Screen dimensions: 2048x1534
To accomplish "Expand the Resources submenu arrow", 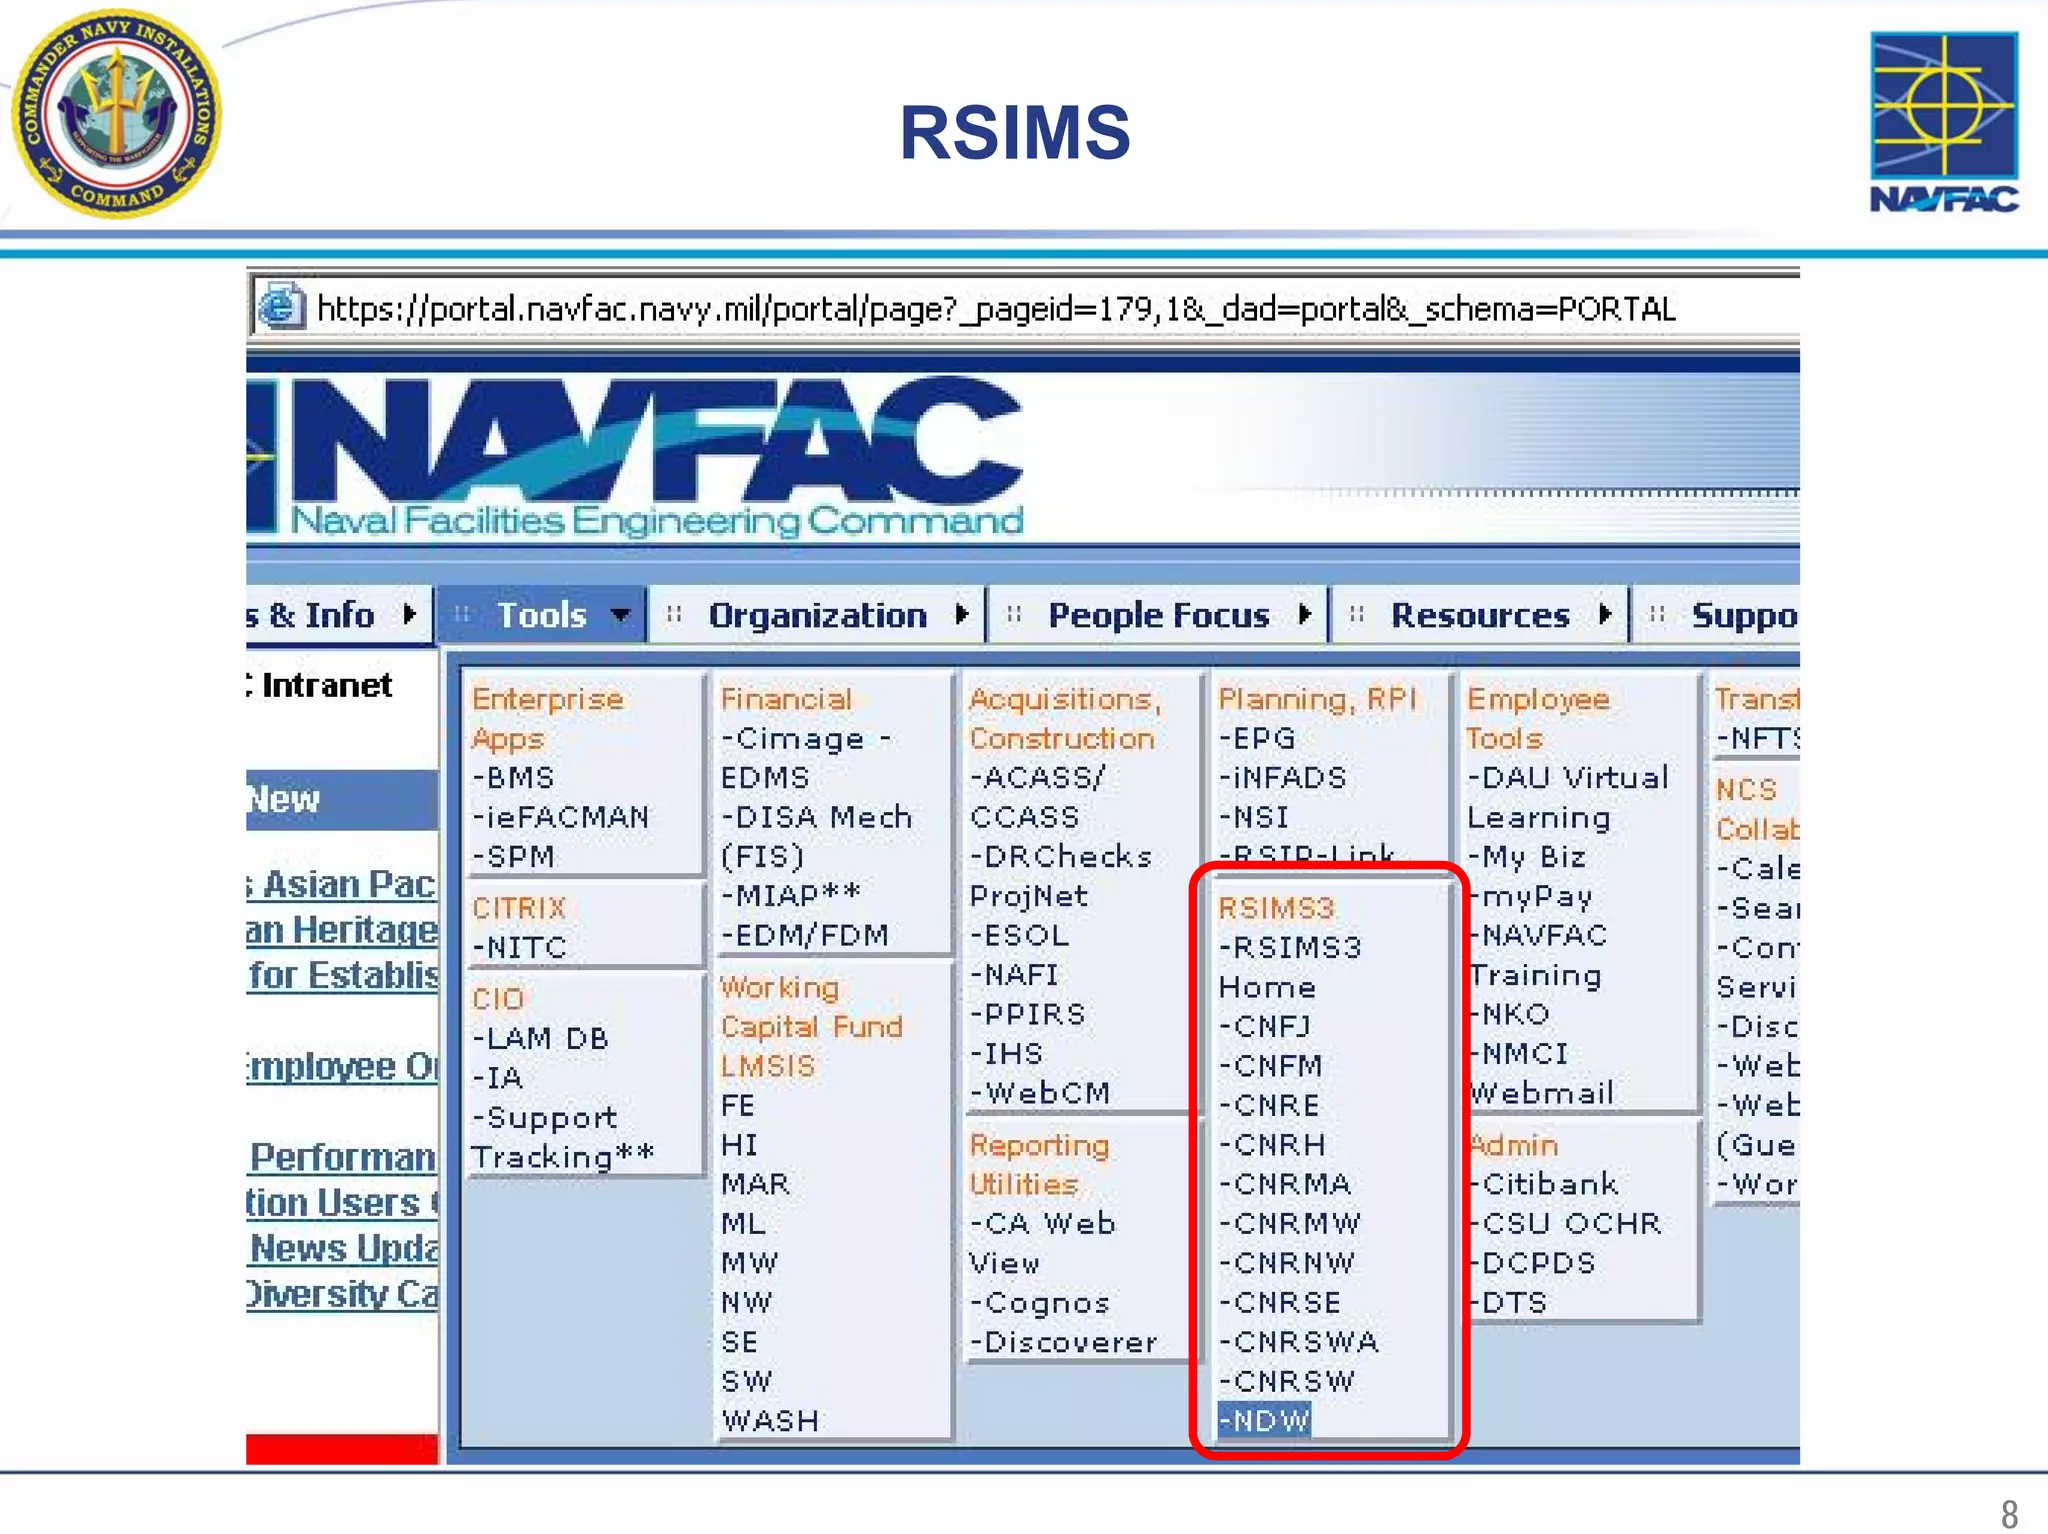I will point(1605,614).
